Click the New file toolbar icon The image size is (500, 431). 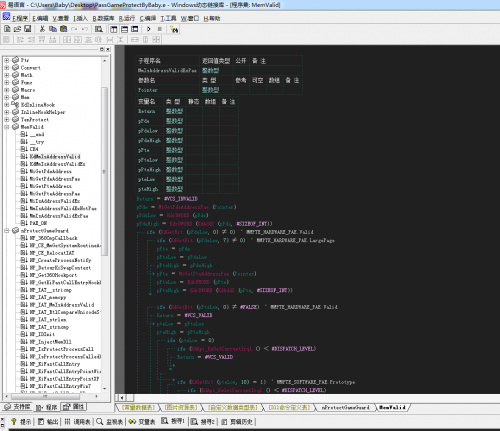click(x=7, y=29)
